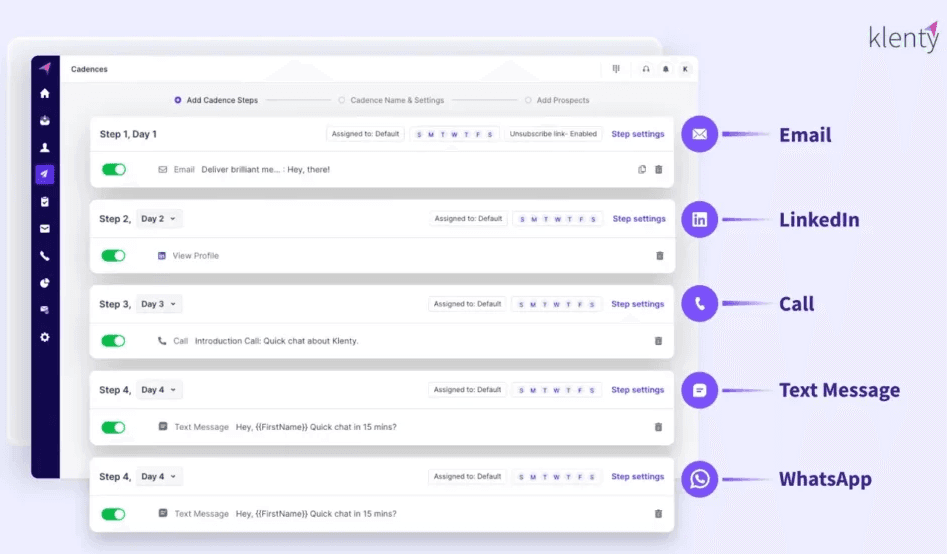
Task: Click the envelope icon before Email label
Action: pyautogui.click(x=162, y=170)
